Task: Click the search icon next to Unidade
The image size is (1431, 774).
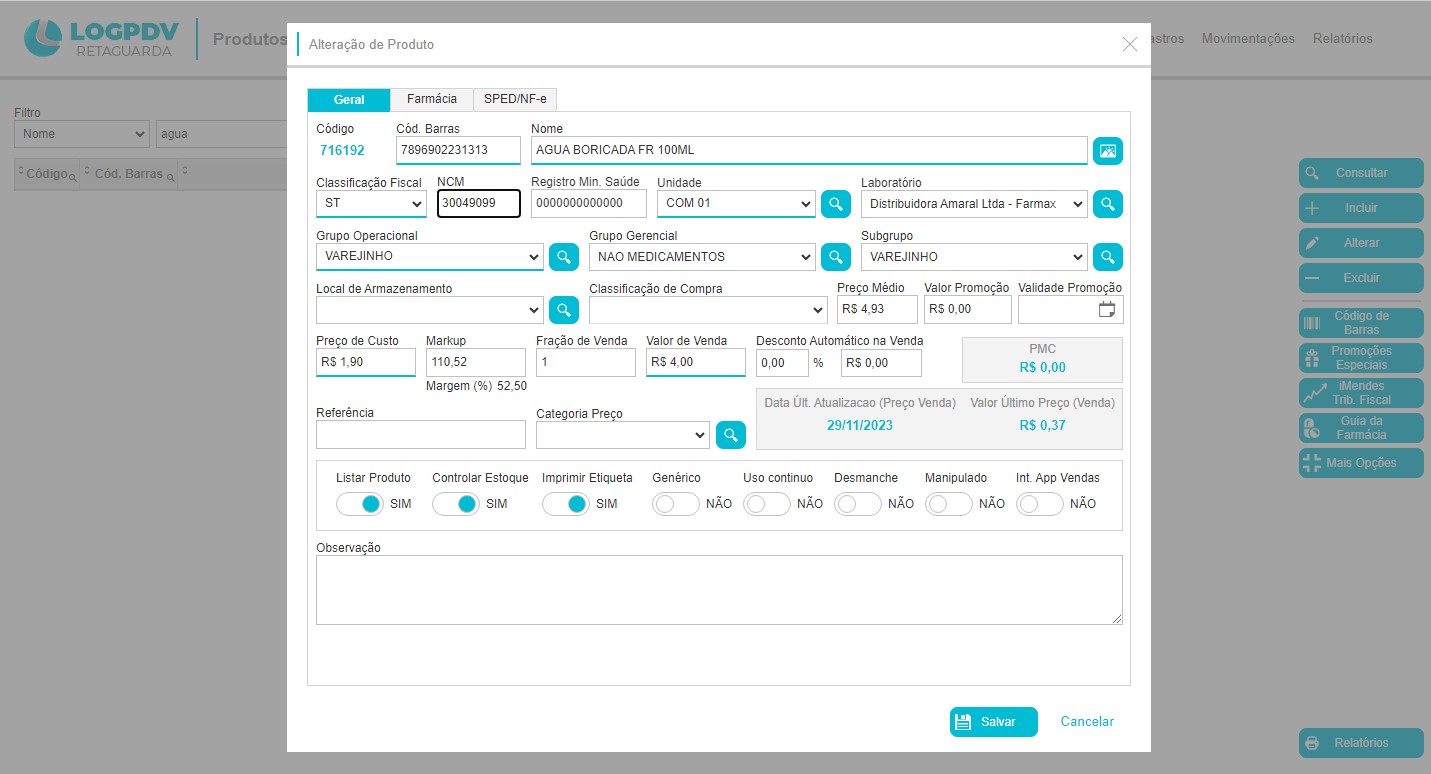Action: click(835, 204)
